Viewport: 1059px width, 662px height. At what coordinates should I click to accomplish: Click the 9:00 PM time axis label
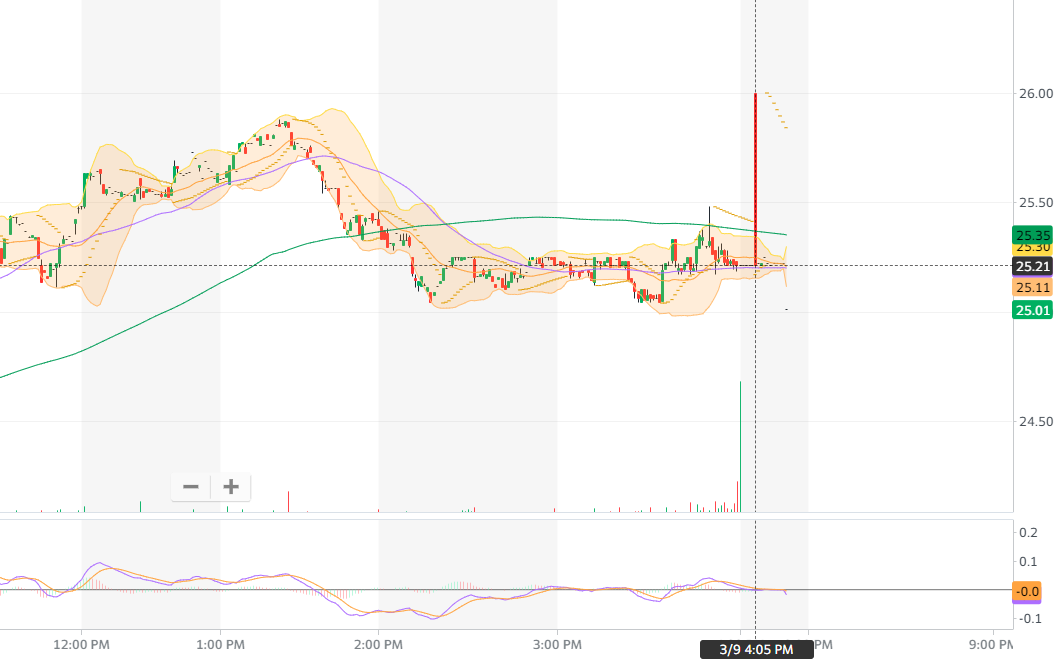point(992,644)
